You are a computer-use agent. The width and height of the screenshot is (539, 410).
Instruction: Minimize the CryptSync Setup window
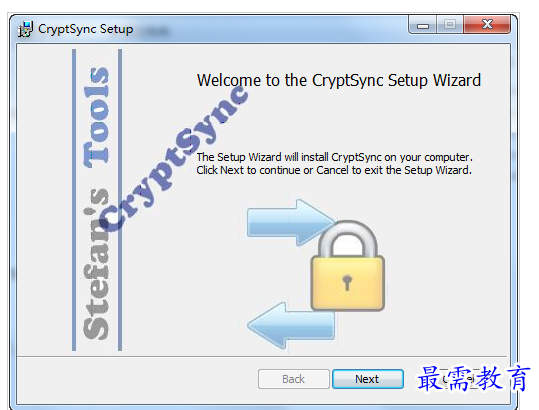[x=423, y=25]
